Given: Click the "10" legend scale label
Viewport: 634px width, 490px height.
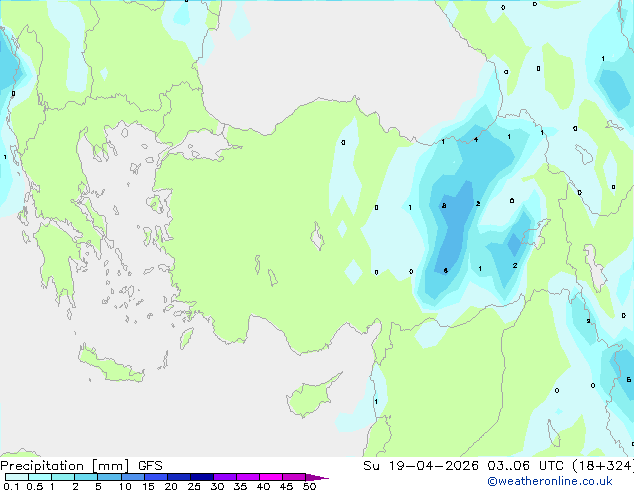Looking at the screenshot, I should (125, 486).
